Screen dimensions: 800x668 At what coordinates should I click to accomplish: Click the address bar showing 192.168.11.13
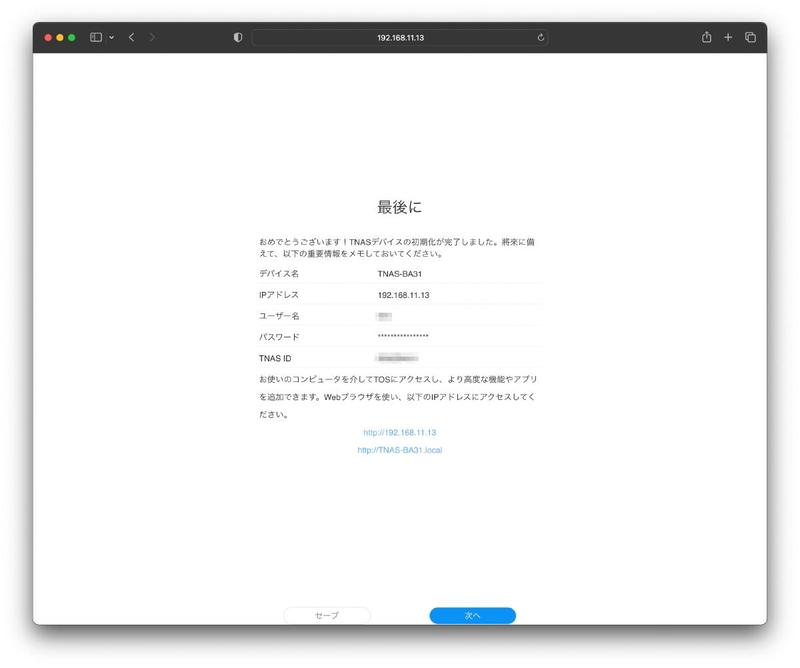tap(400, 37)
